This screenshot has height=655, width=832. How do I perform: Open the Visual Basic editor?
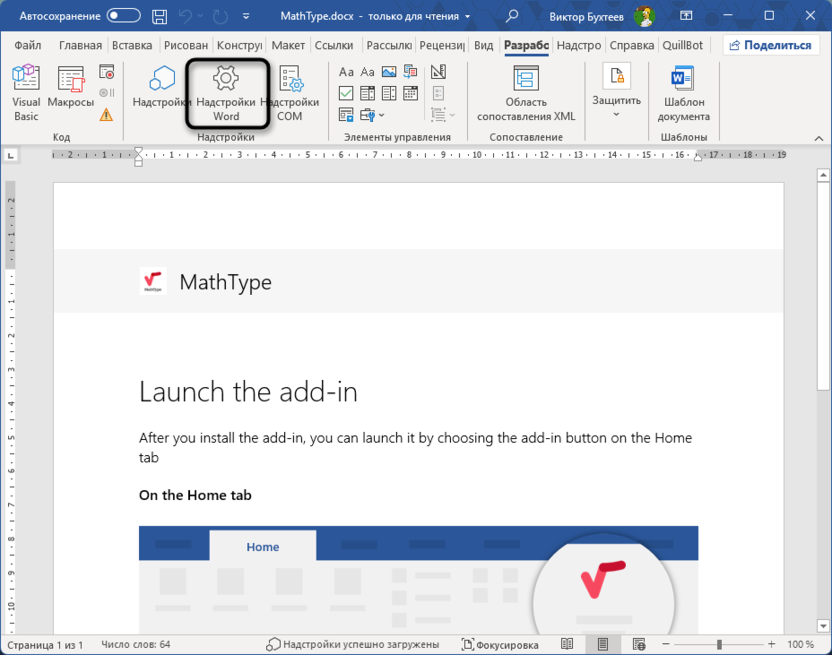(26, 92)
